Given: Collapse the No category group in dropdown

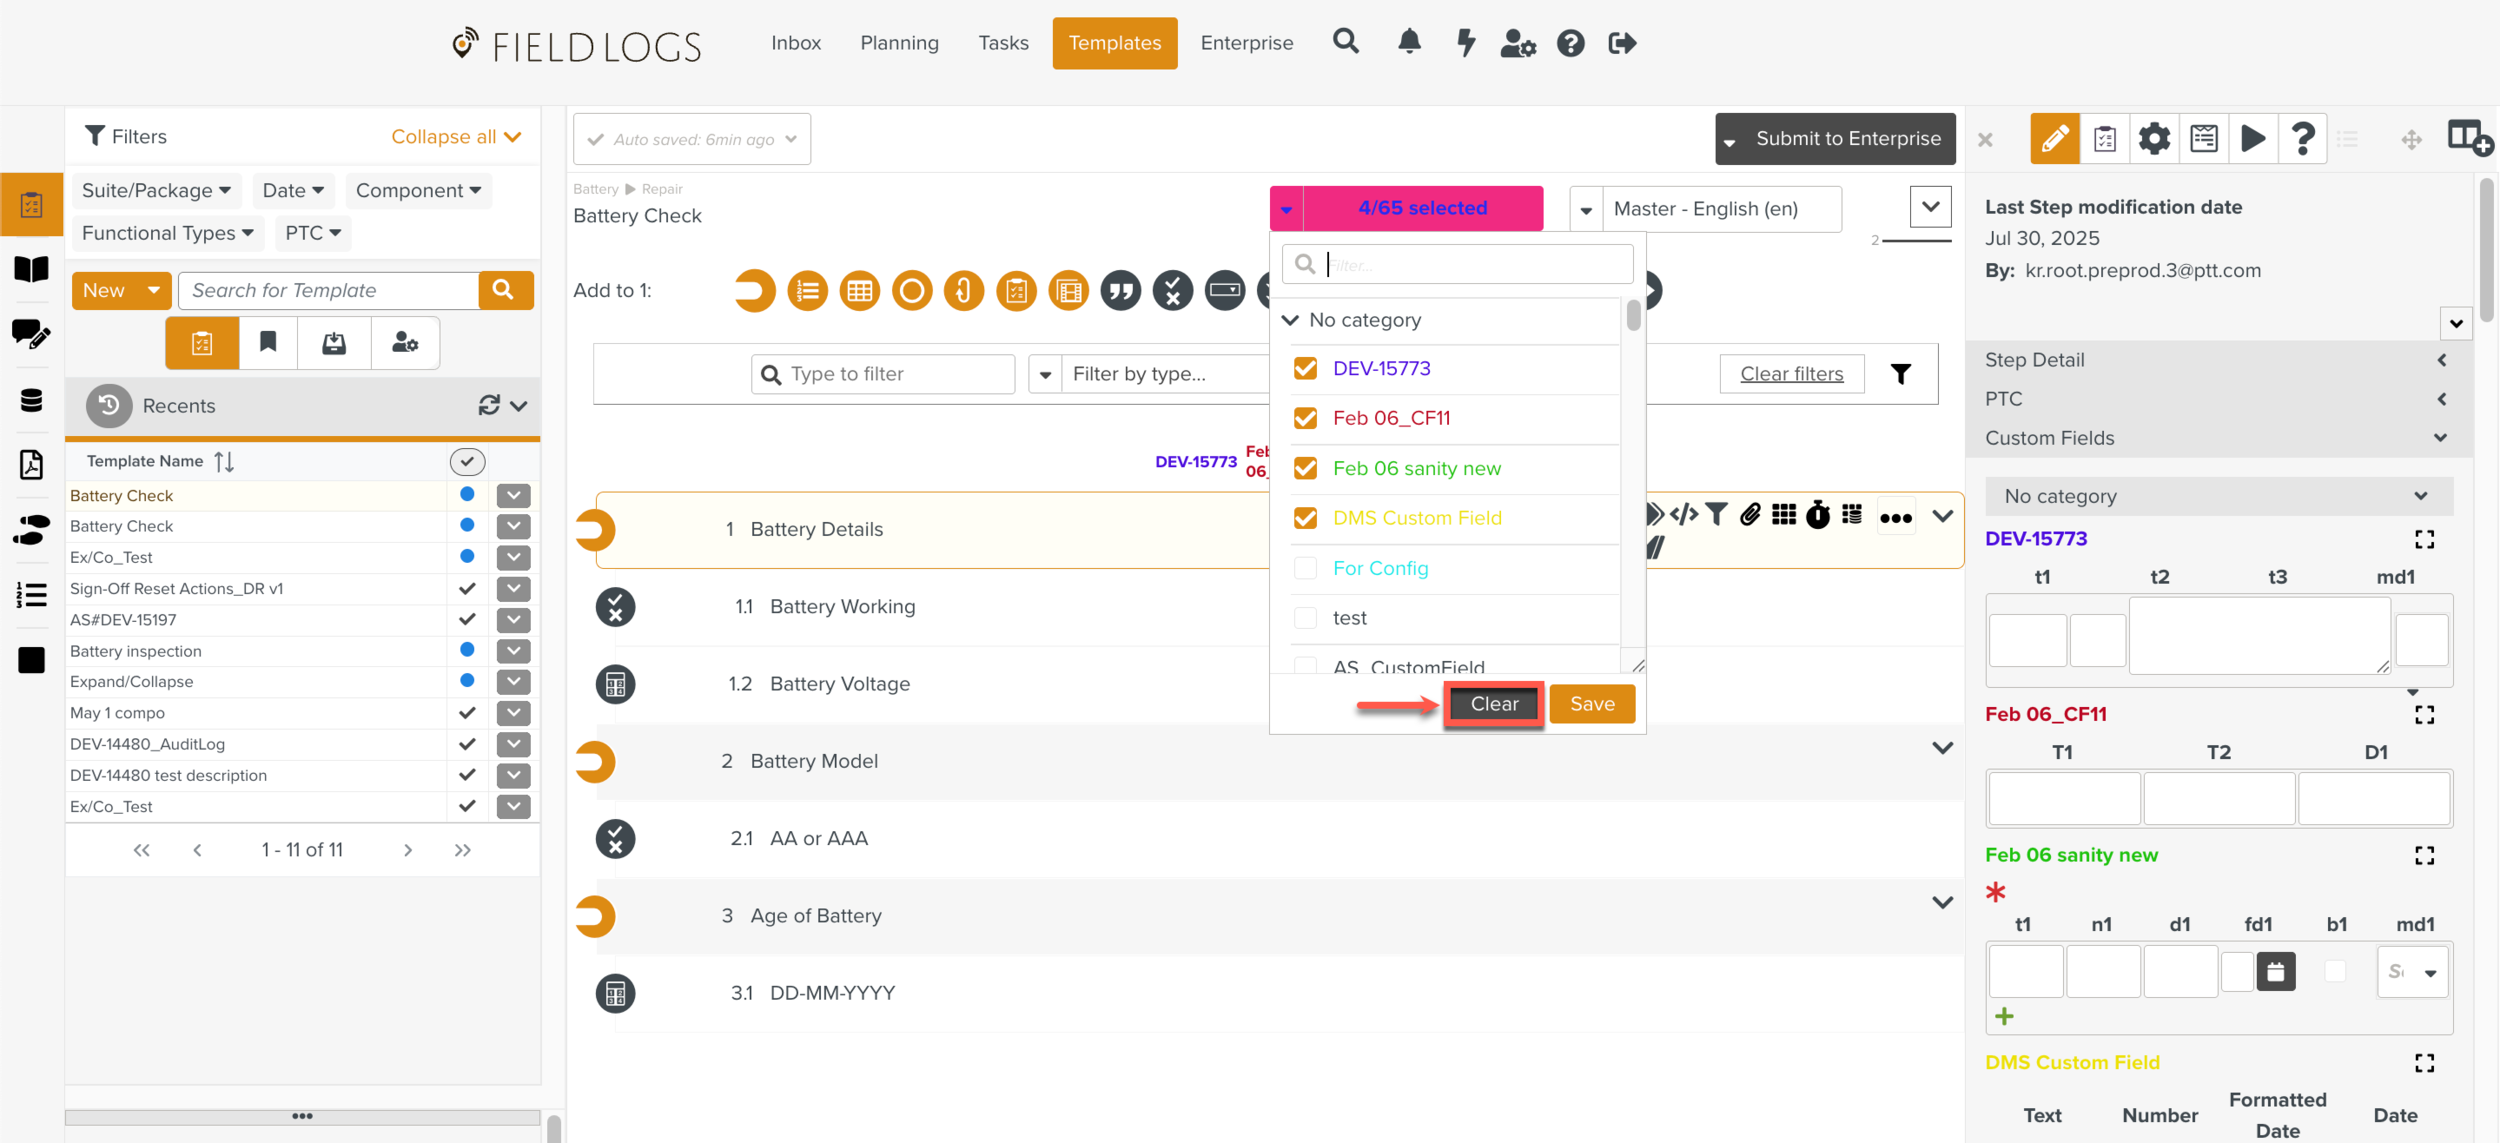Looking at the screenshot, I should (x=1290, y=320).
